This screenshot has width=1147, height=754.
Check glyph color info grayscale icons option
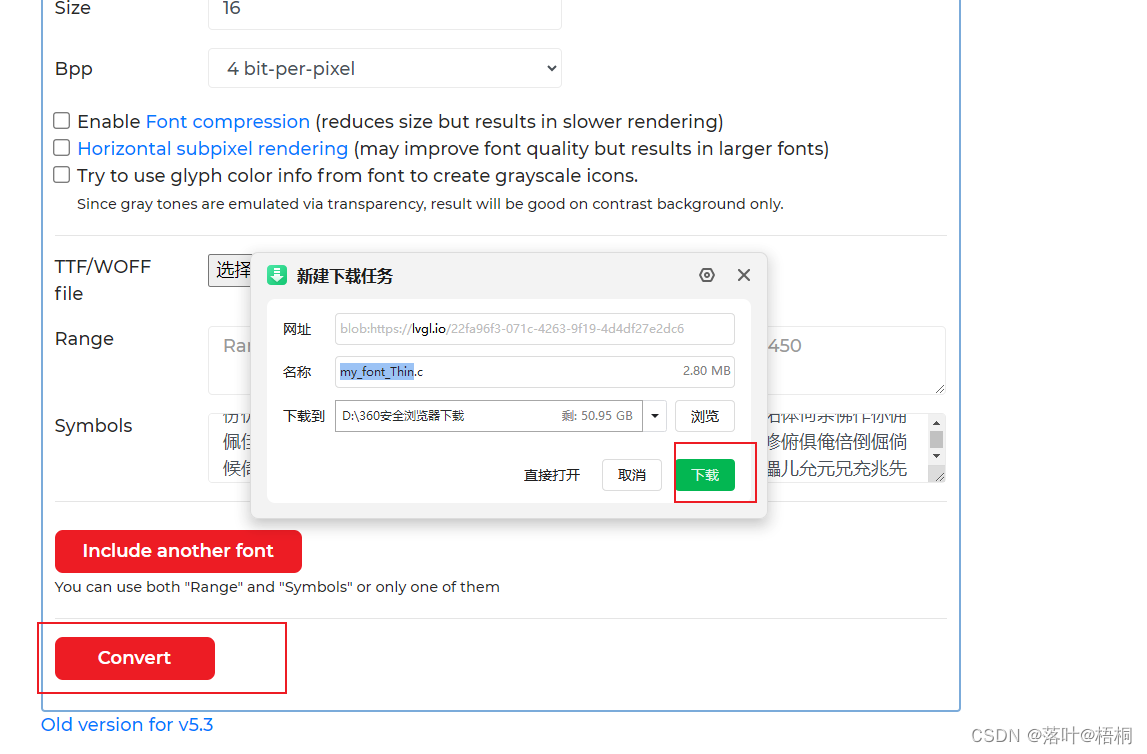click(x=61, y=175)
